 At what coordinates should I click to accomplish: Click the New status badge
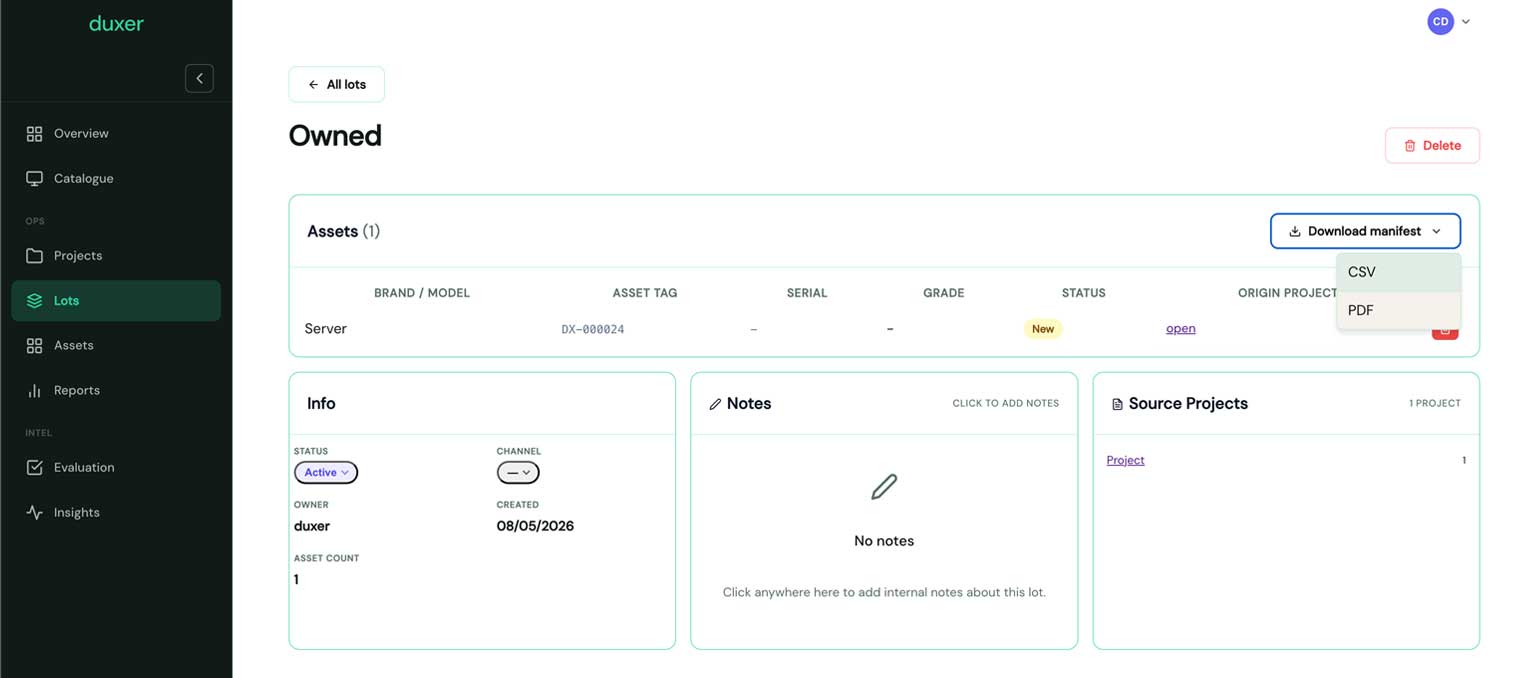1043,328
